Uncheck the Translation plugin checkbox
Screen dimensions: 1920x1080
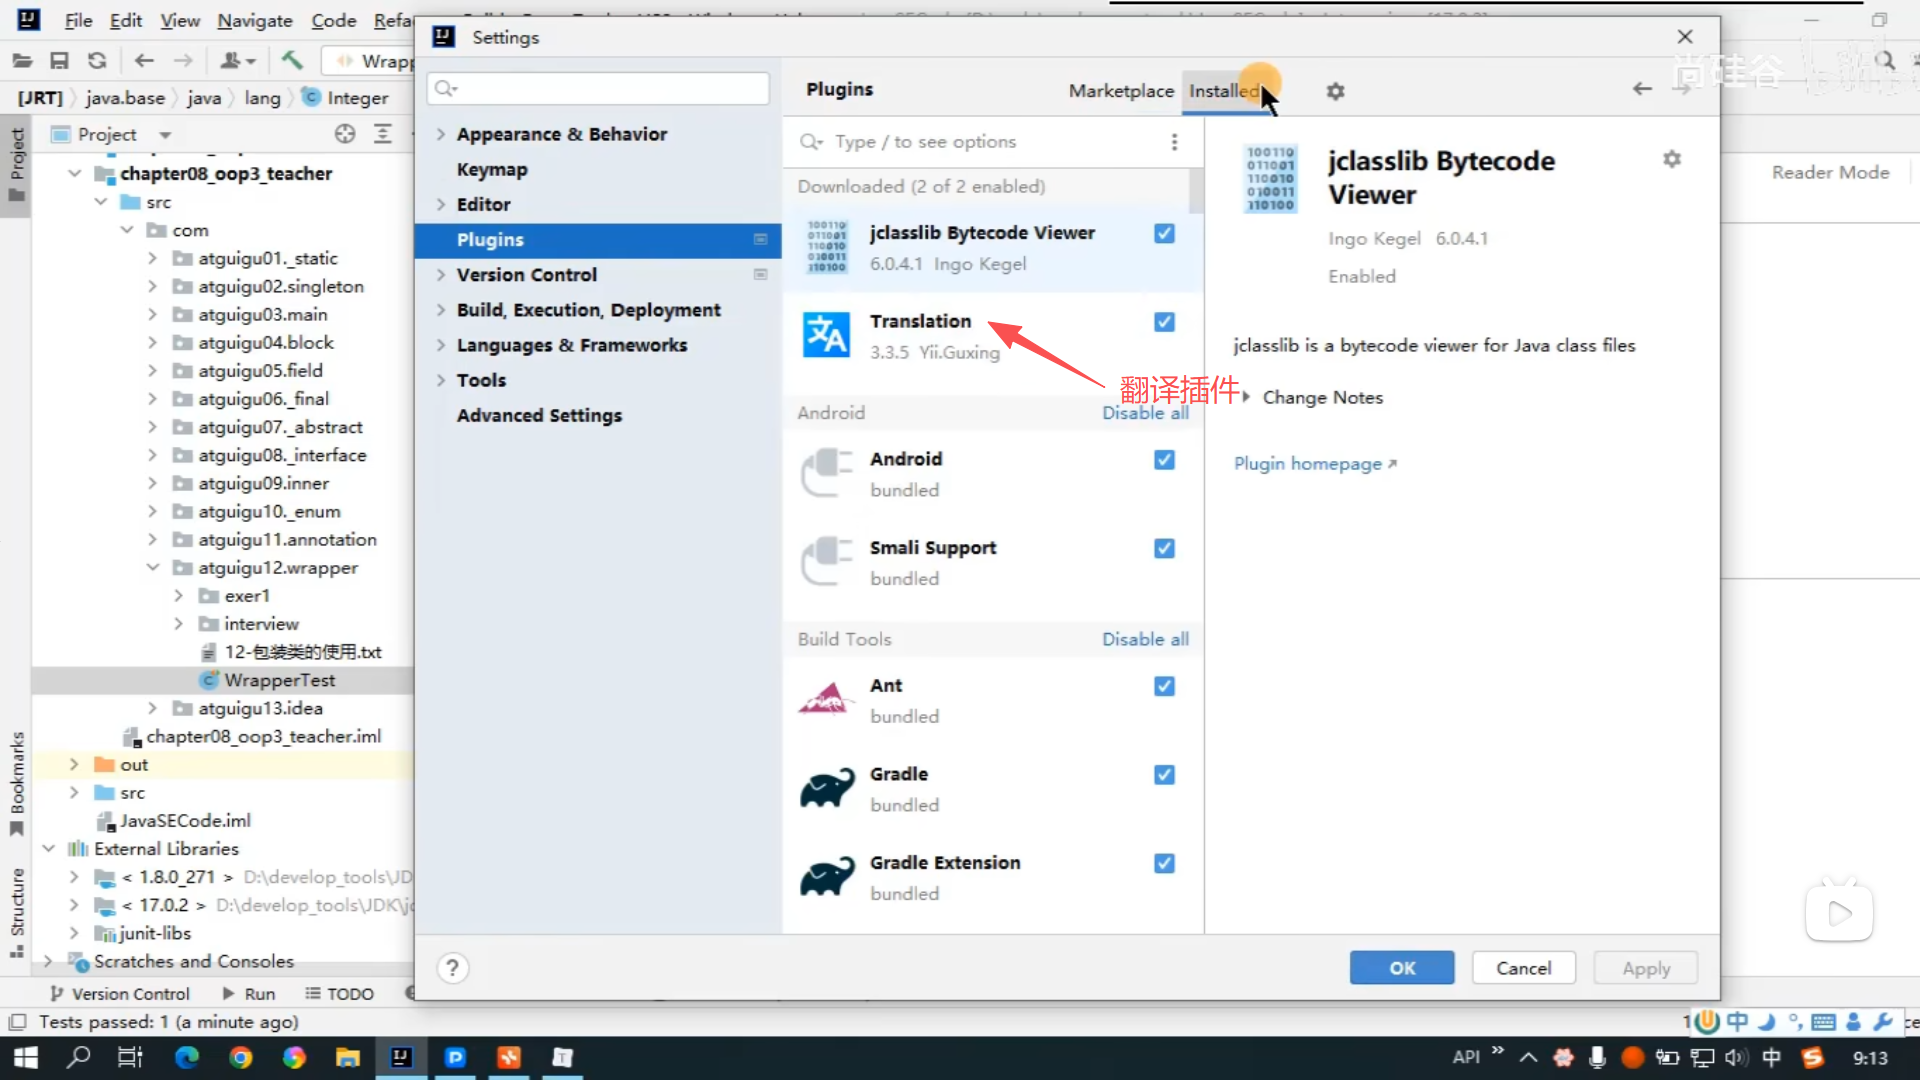click(1164, 322)
